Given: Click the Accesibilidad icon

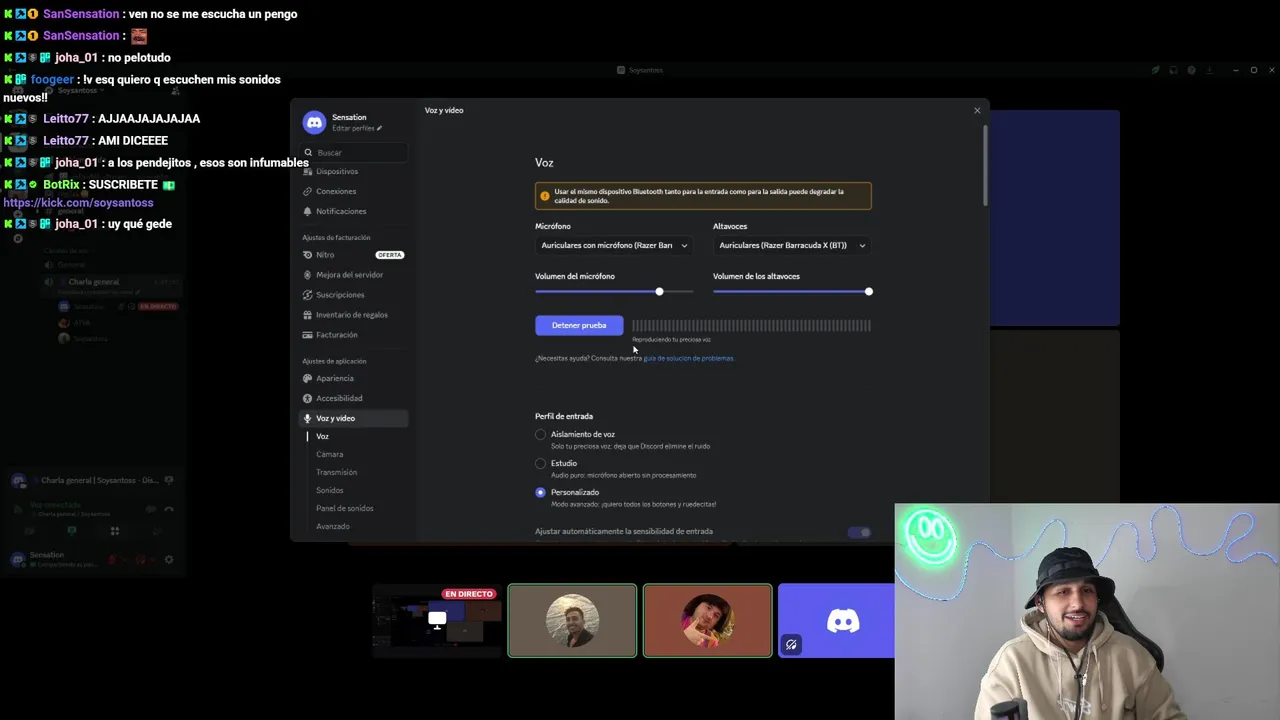Looking at the screenshot, I should 307,398.
